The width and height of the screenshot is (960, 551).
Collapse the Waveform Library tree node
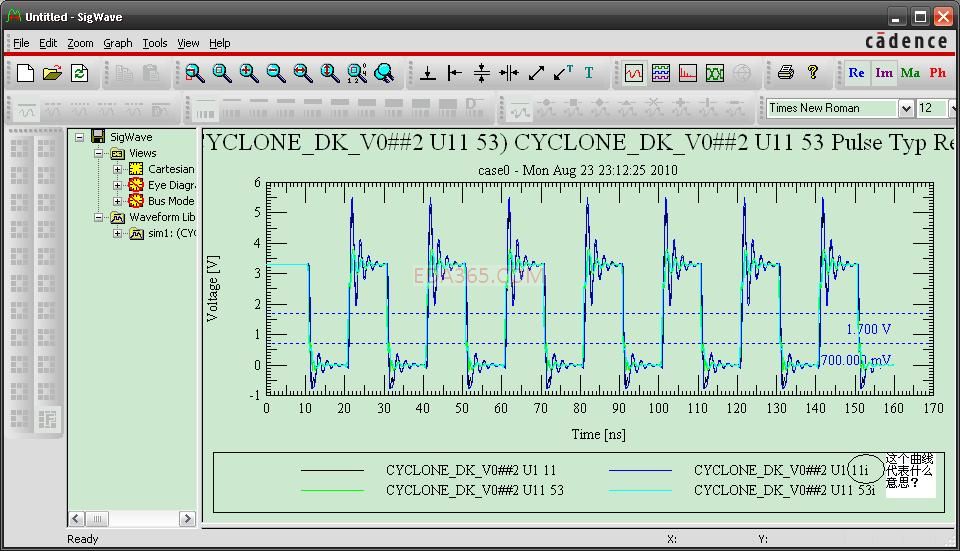tap(99, 217)
